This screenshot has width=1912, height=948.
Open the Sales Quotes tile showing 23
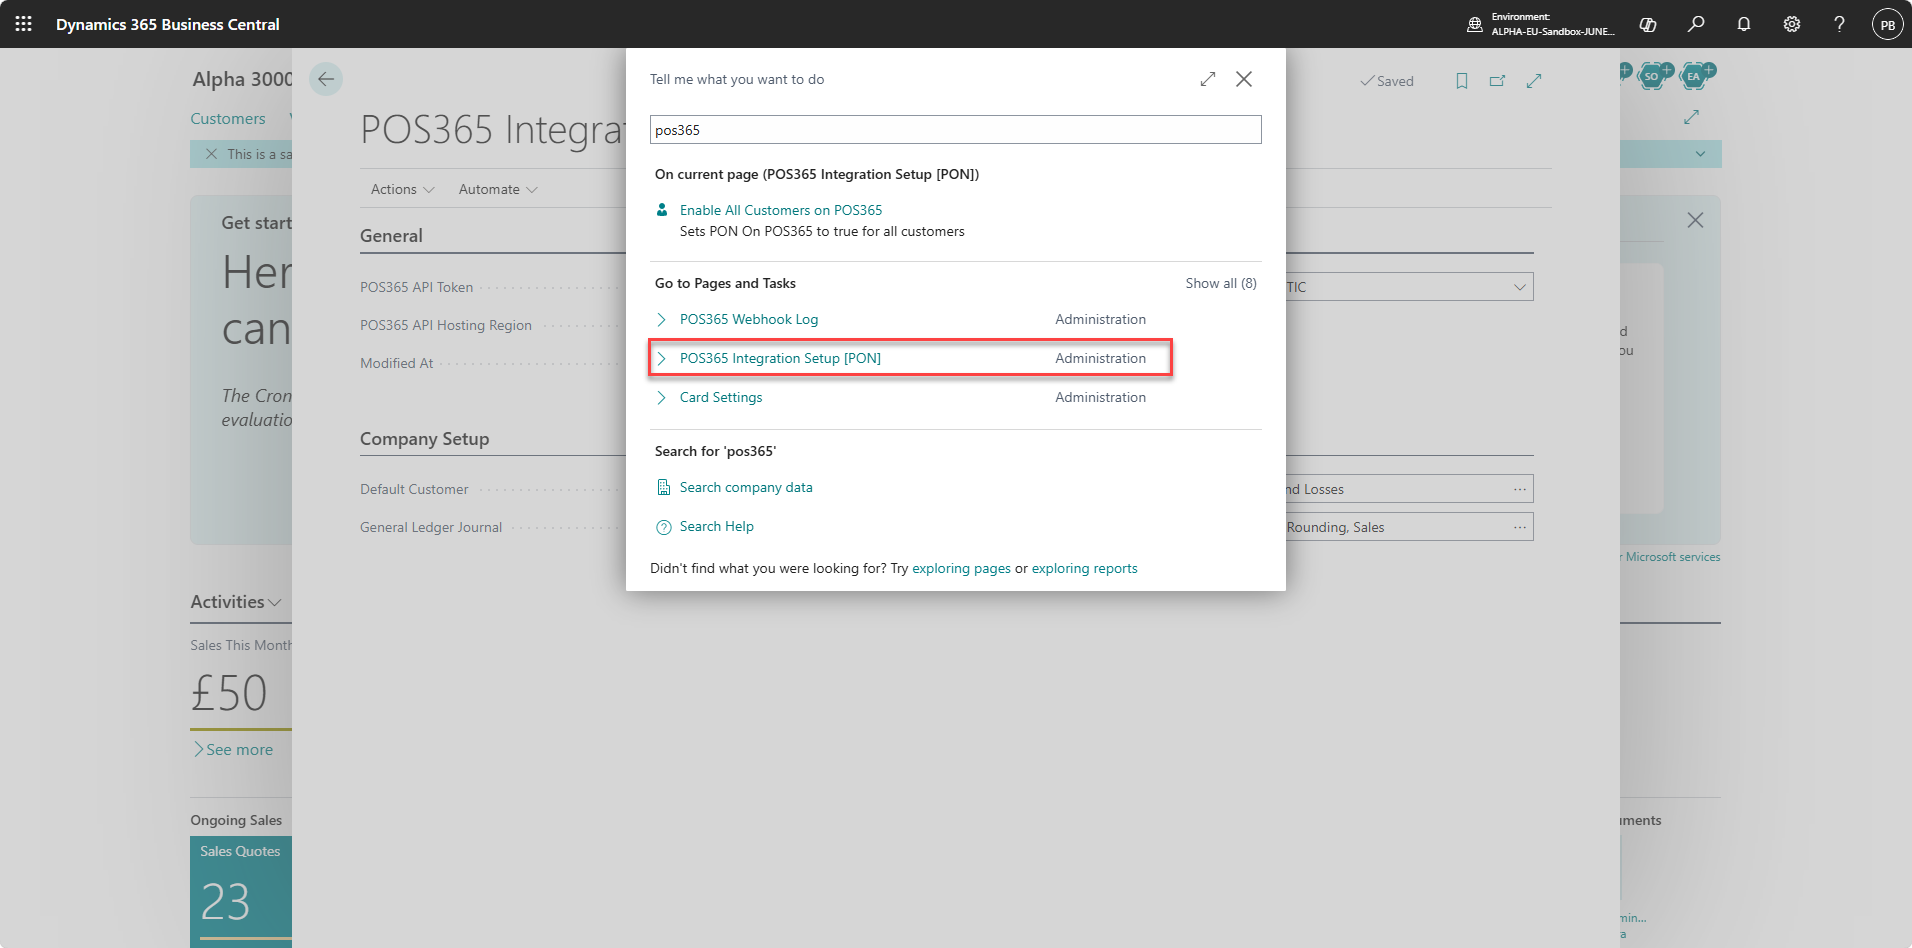point(241,890)
